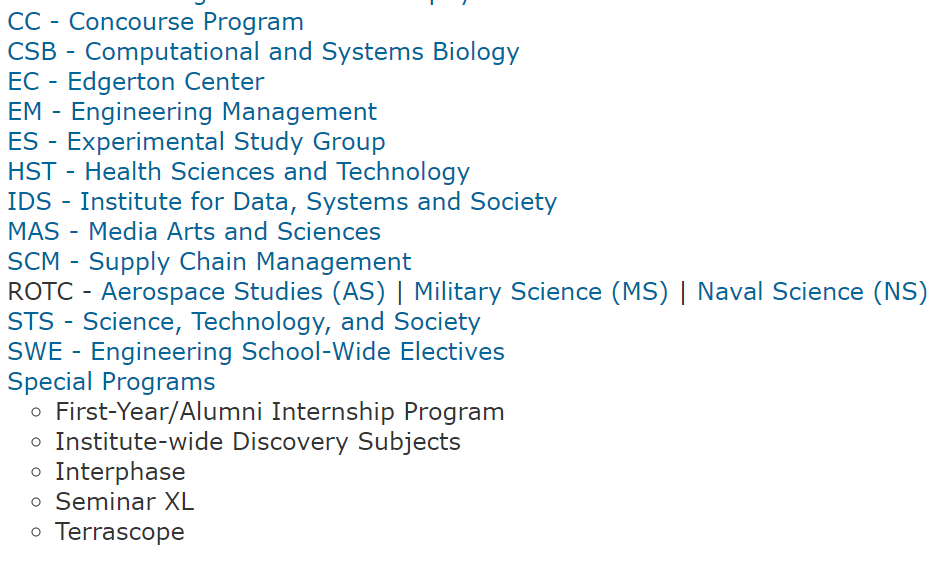Open IDS - Institute for Data, Systems and Society
This screenshot has width=950, height=567.
point(282,202)
